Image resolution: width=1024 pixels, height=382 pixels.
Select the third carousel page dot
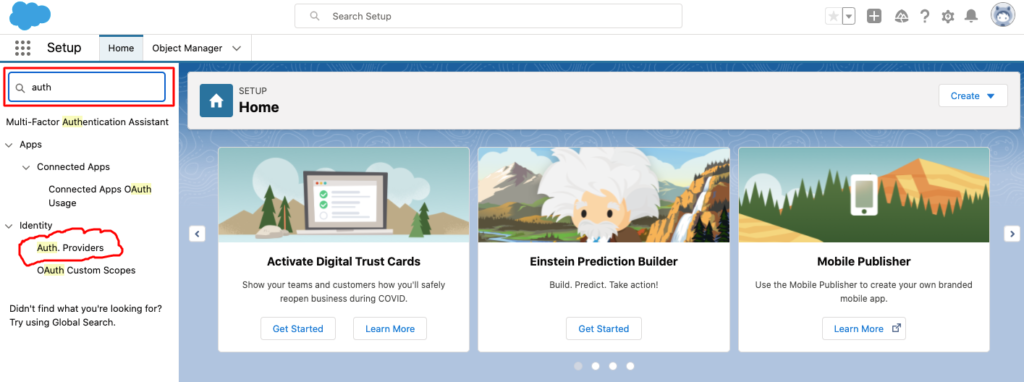tap(613, 366)
